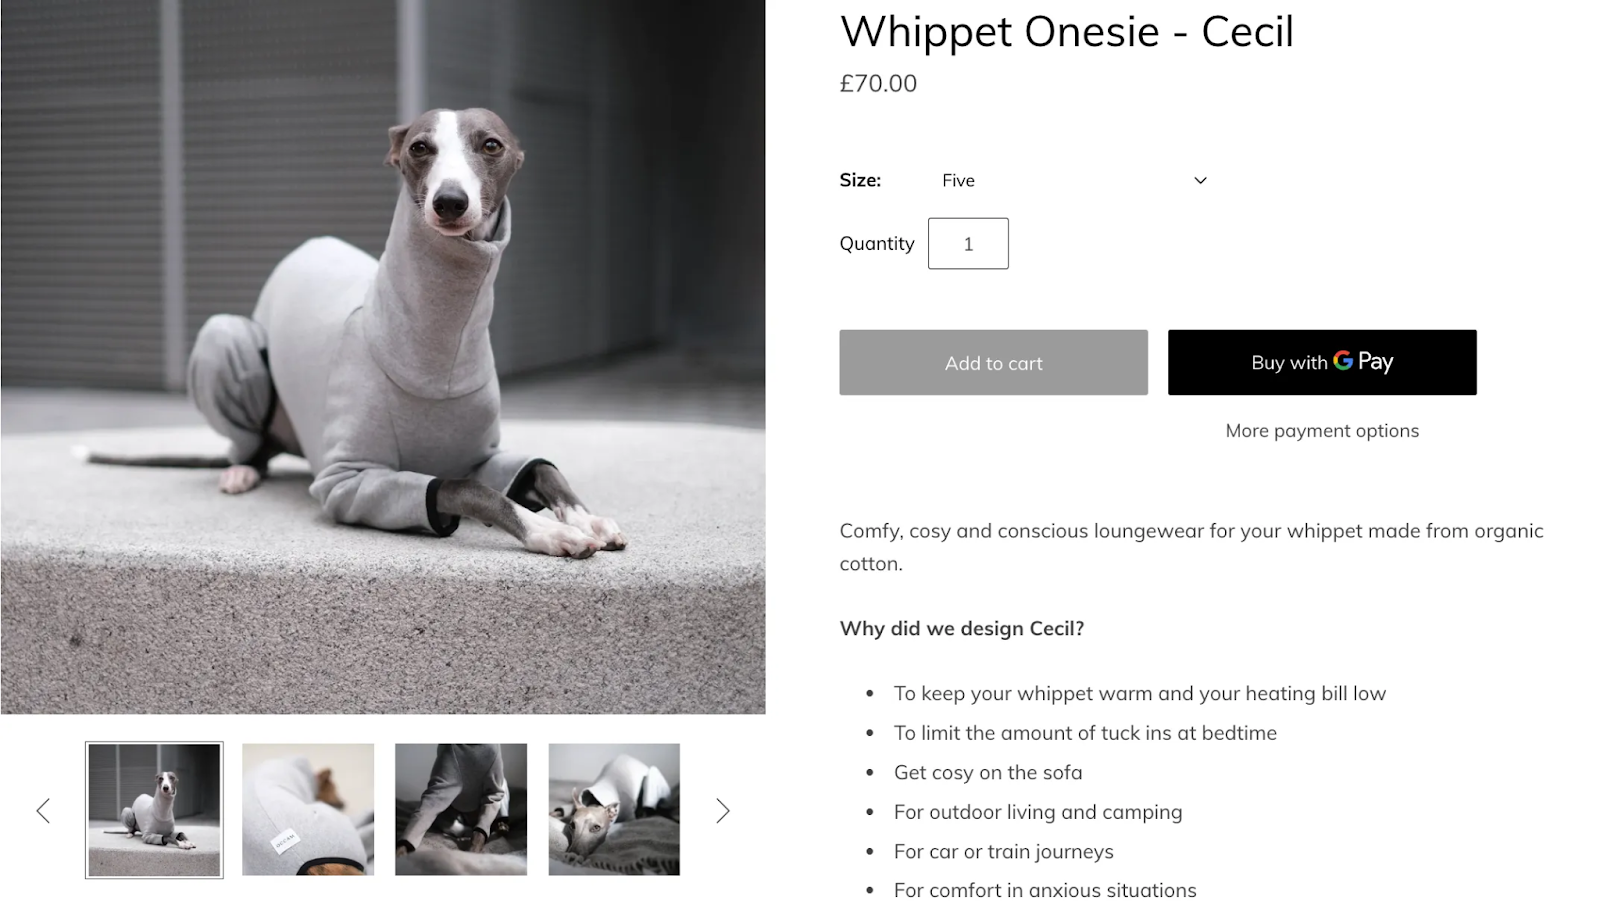Open the Size dropdown showing Five
The image size is (1600, 919).
coord(1073,180)
